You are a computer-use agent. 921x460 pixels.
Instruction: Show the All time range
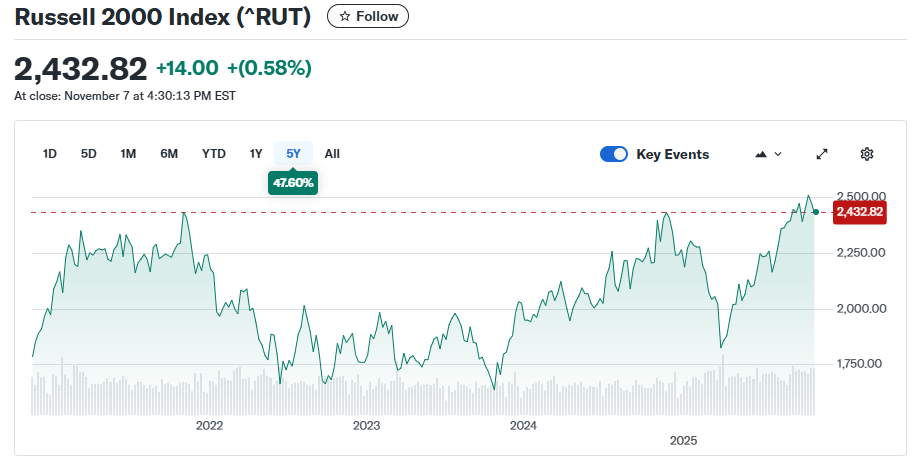tap(332, 154)
